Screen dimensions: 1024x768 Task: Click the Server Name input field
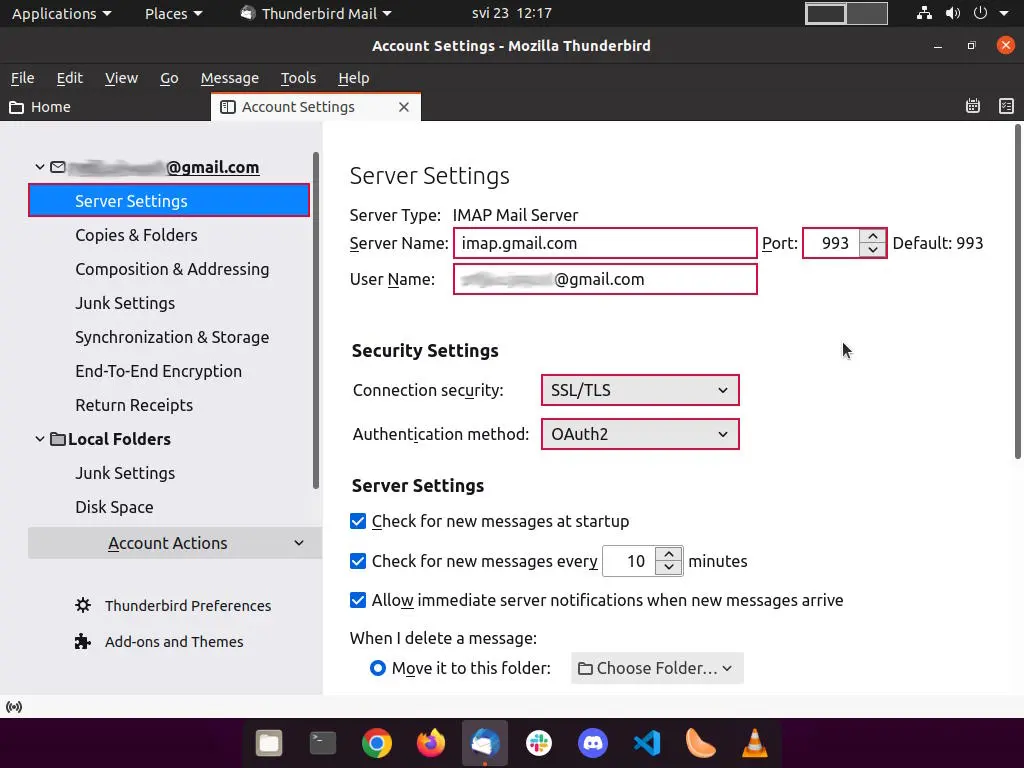click(x=605, y=243)
